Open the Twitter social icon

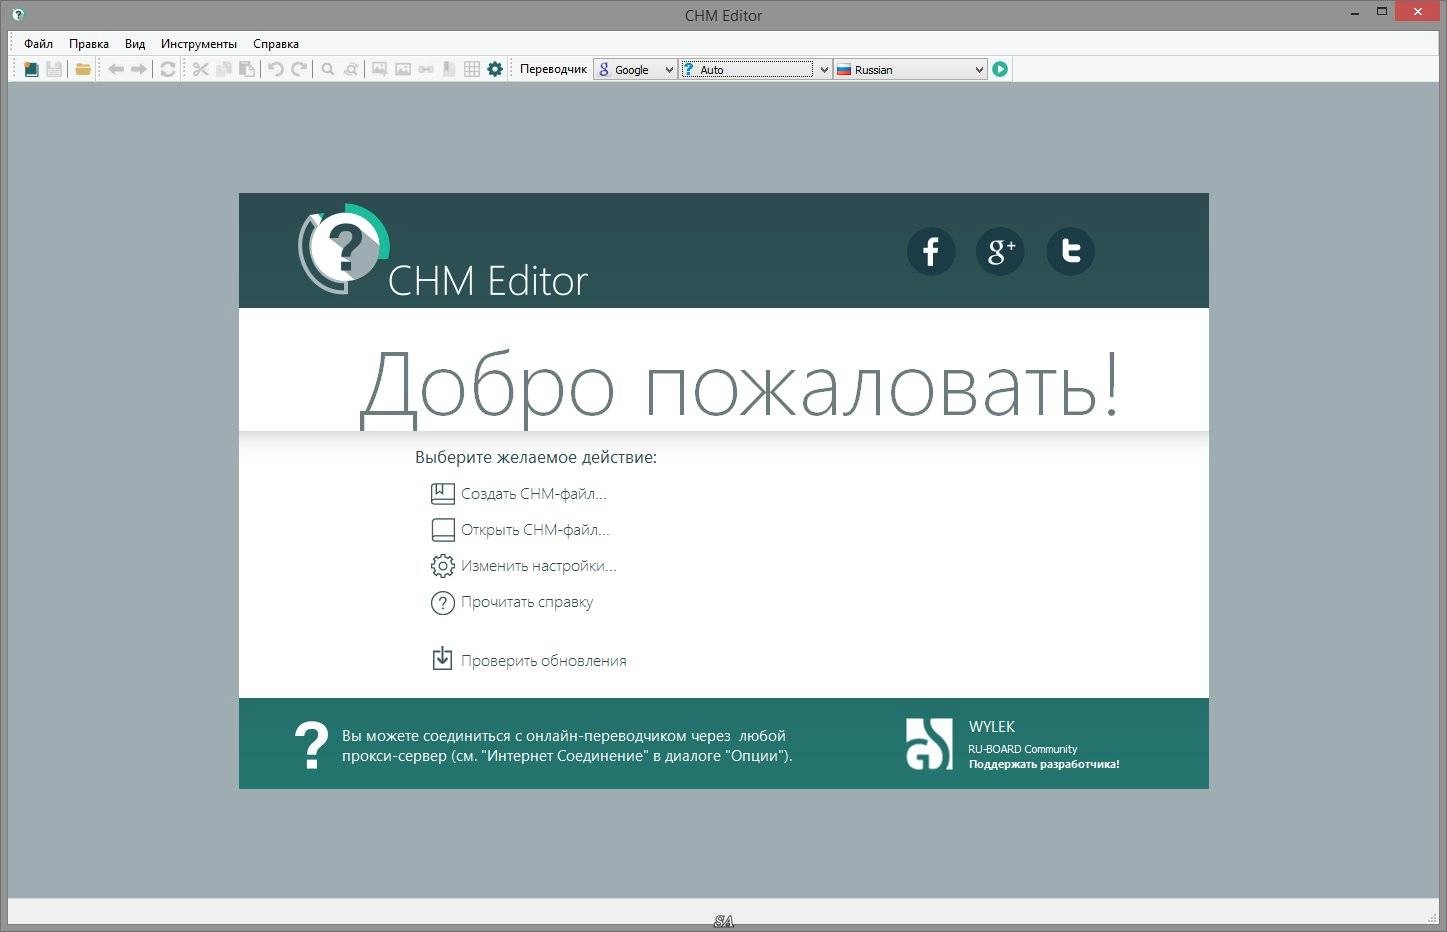[1071, 251]
